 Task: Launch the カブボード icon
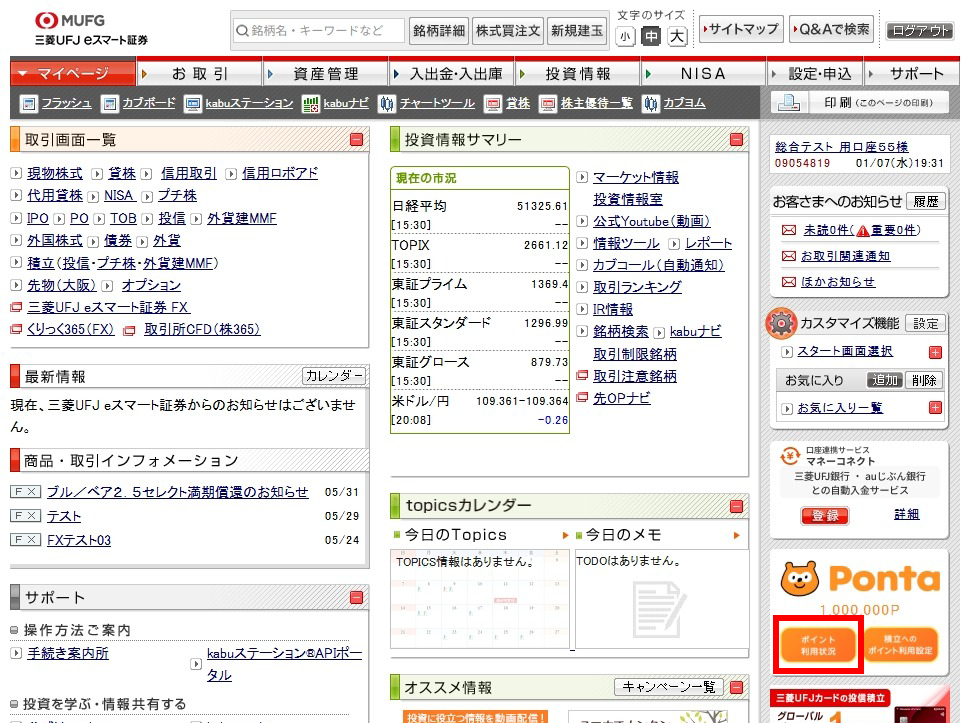(x=108, y=103)
